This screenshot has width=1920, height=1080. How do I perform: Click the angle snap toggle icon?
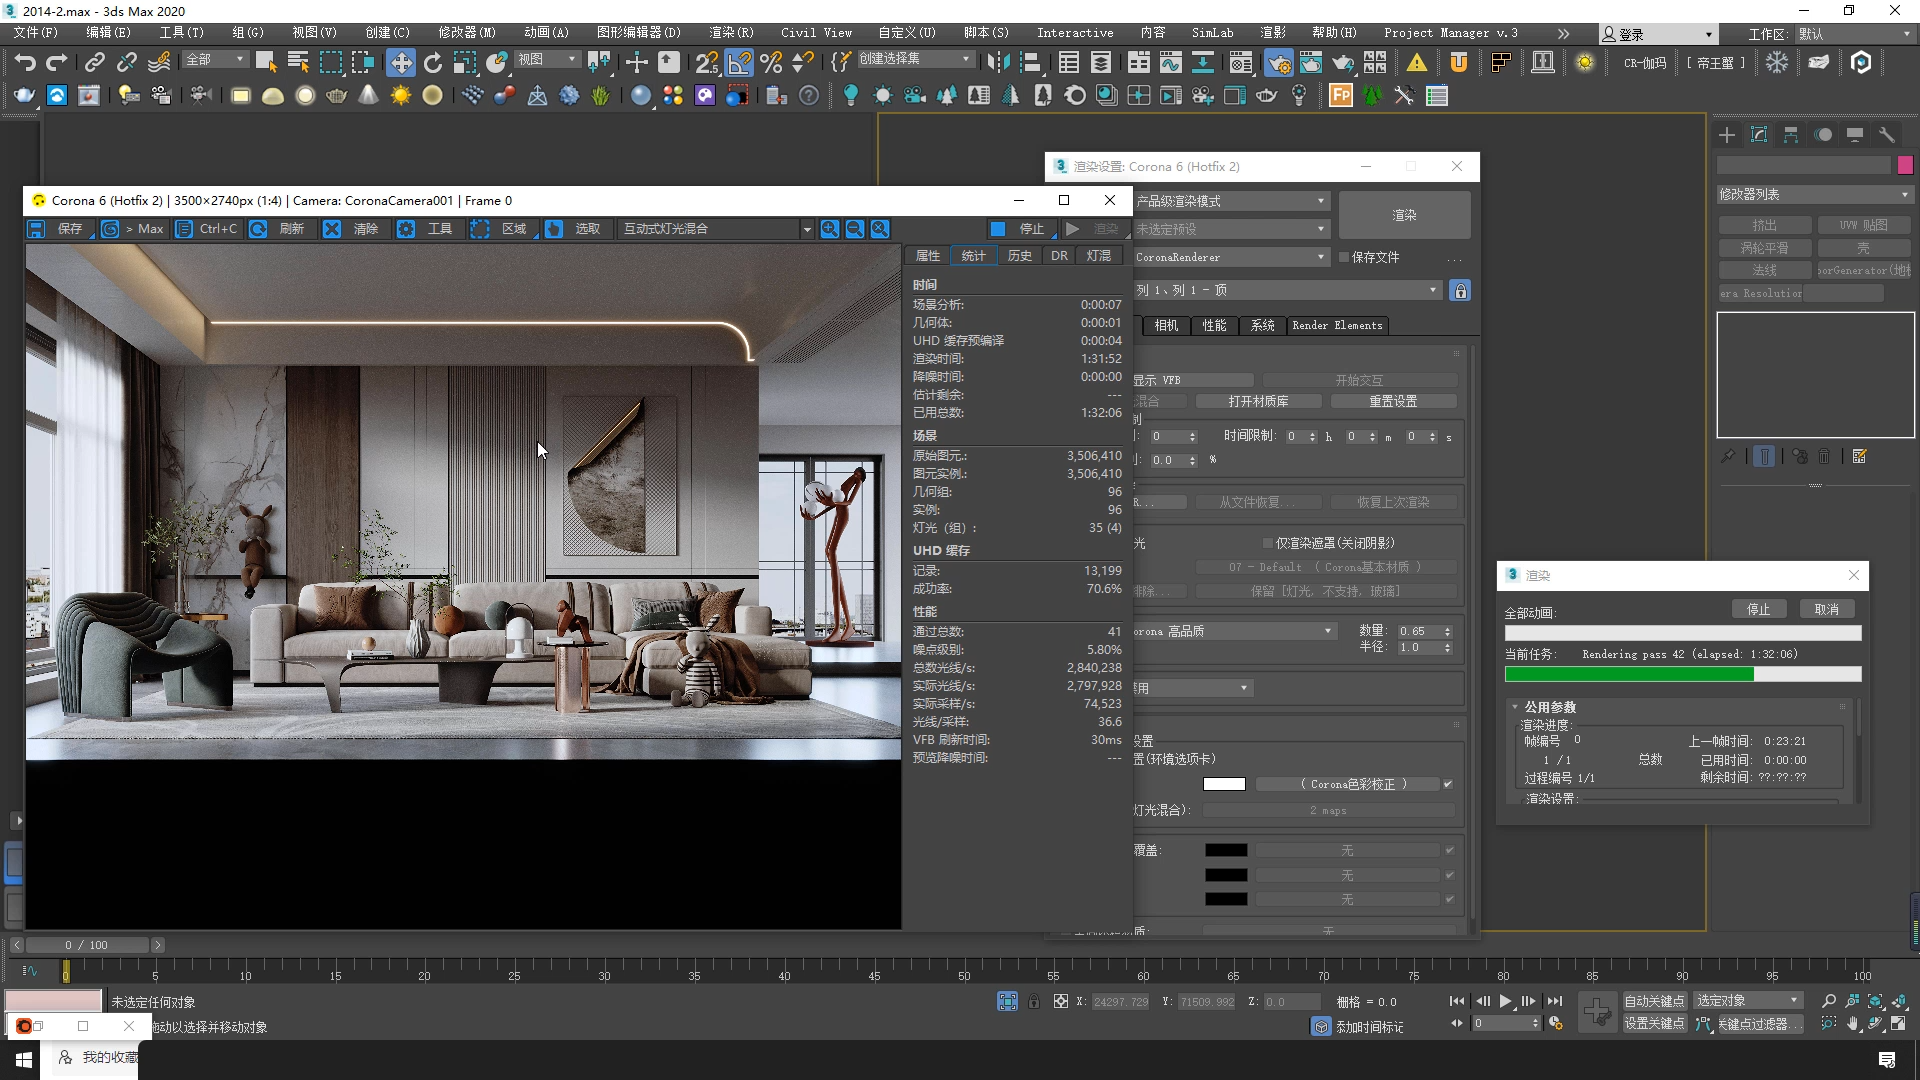pyautogui.click(x=739, y=63)
